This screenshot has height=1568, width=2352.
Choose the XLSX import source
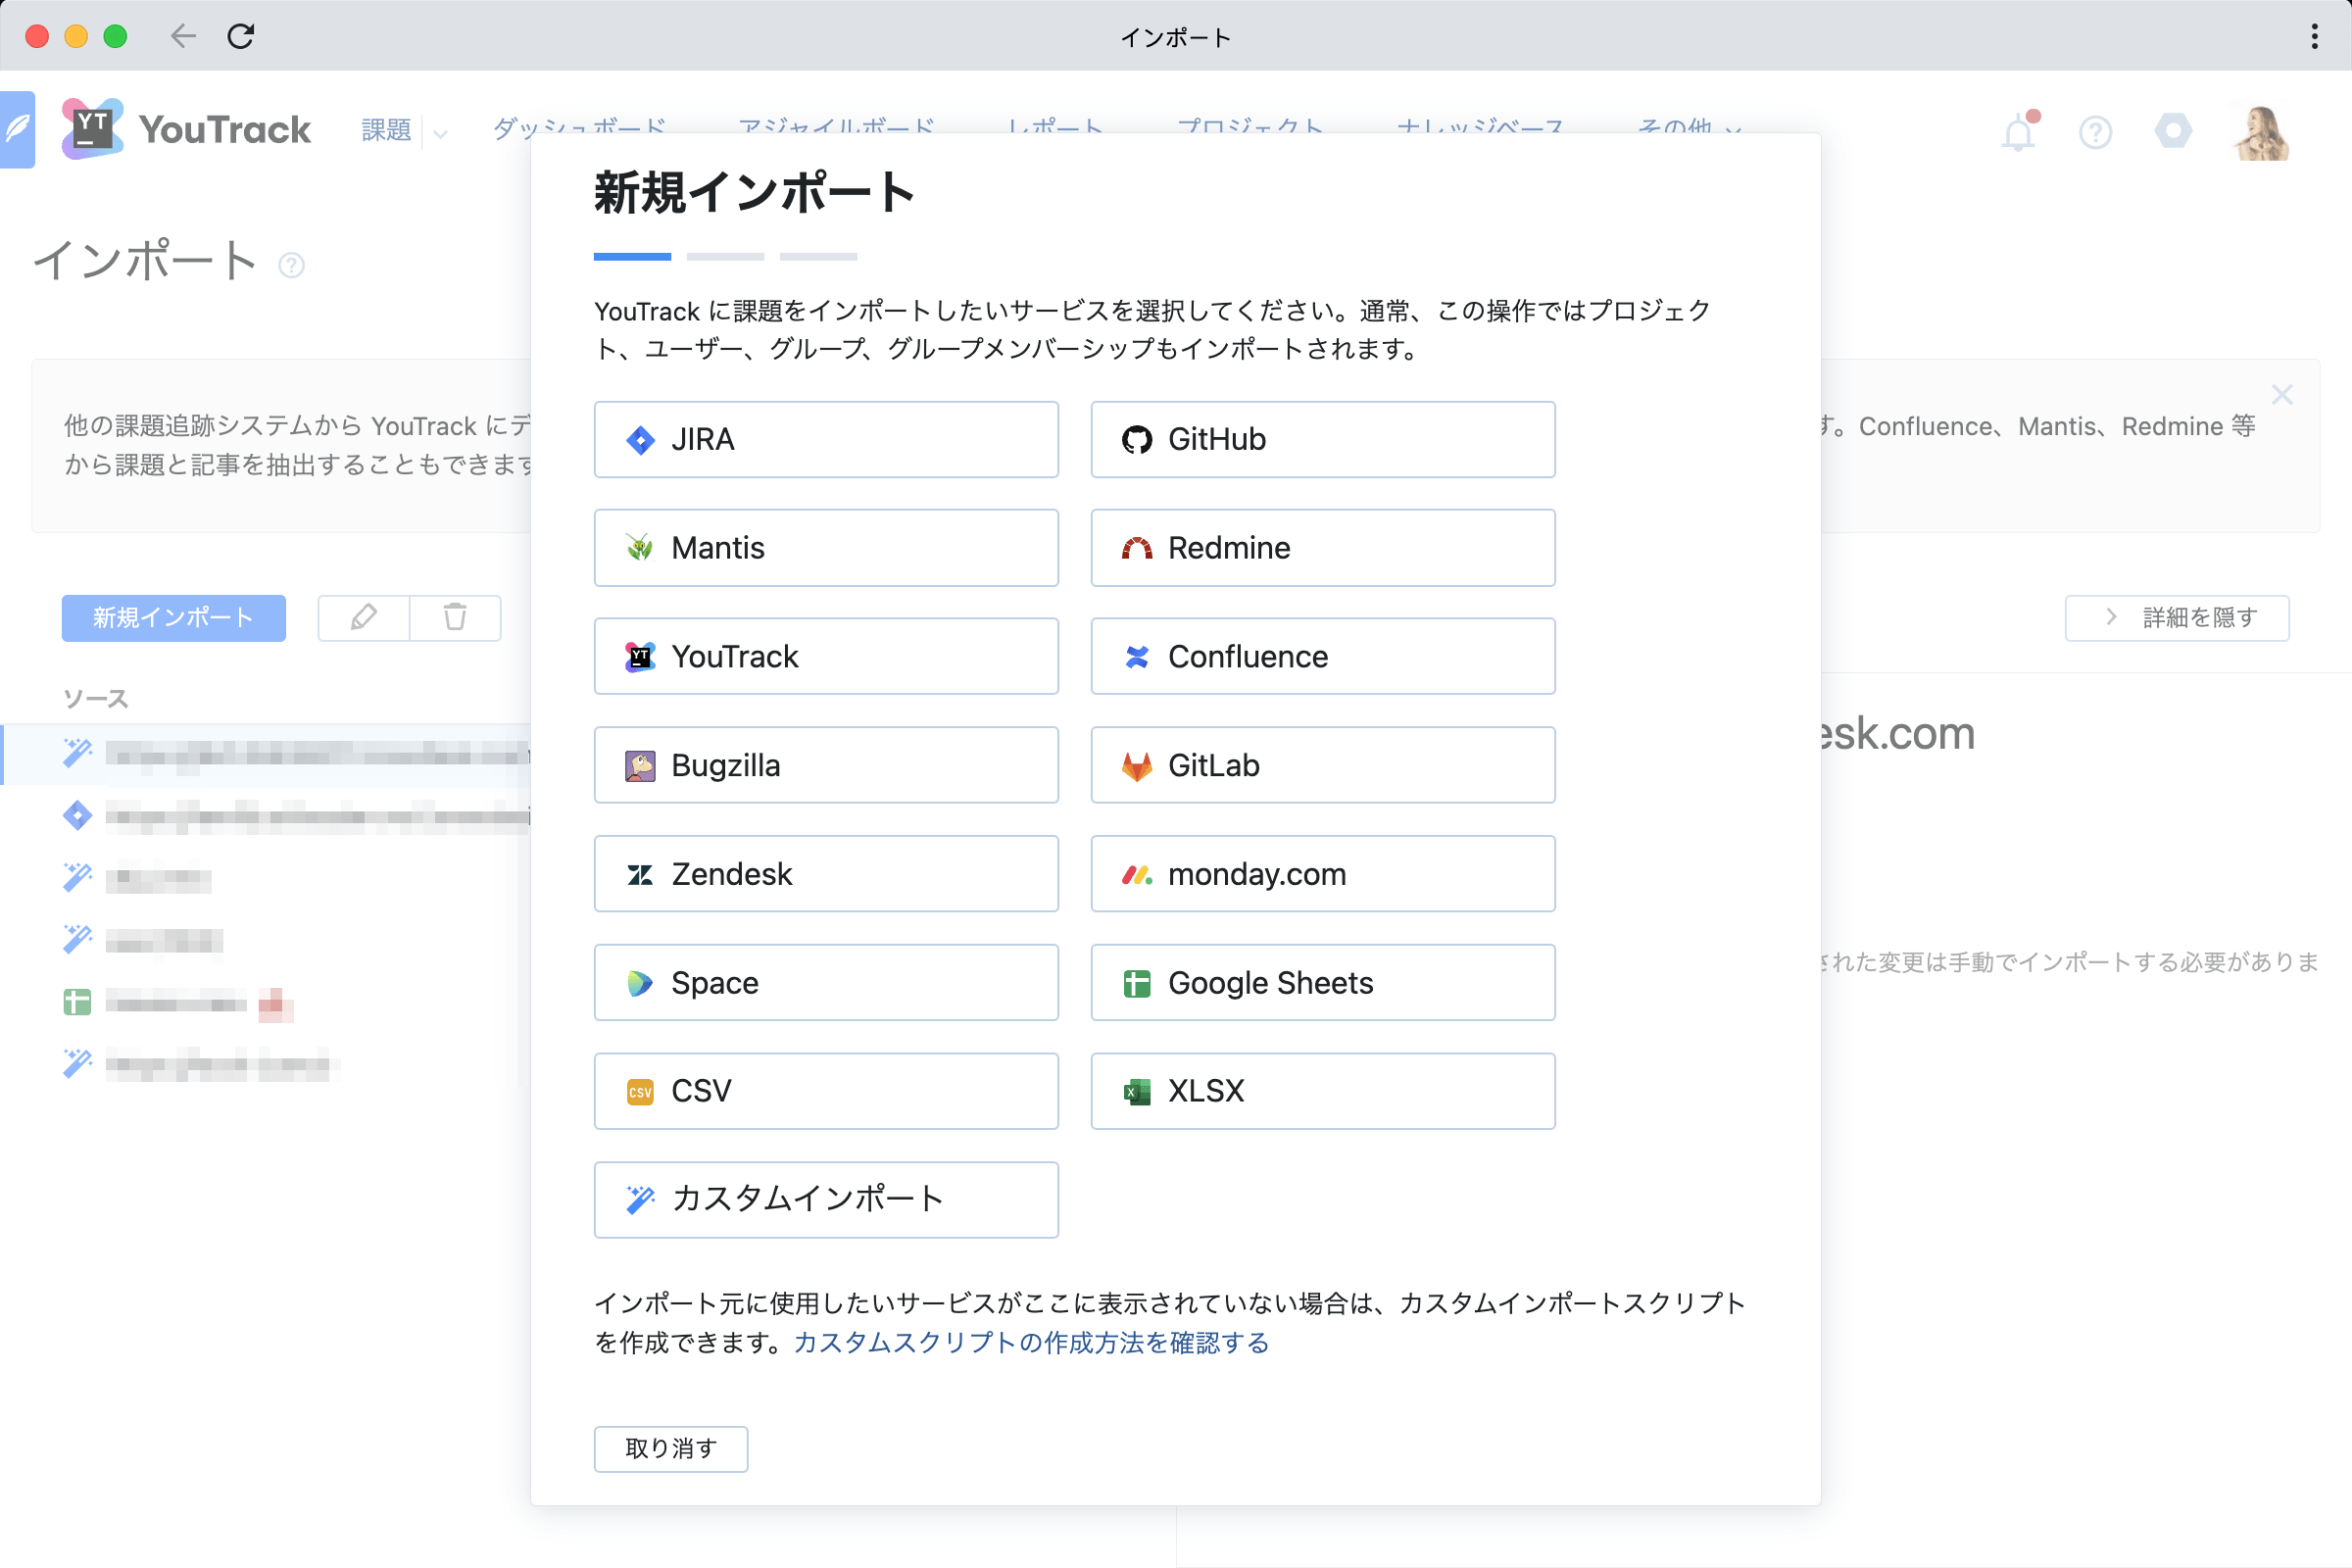point(1321,1090)
